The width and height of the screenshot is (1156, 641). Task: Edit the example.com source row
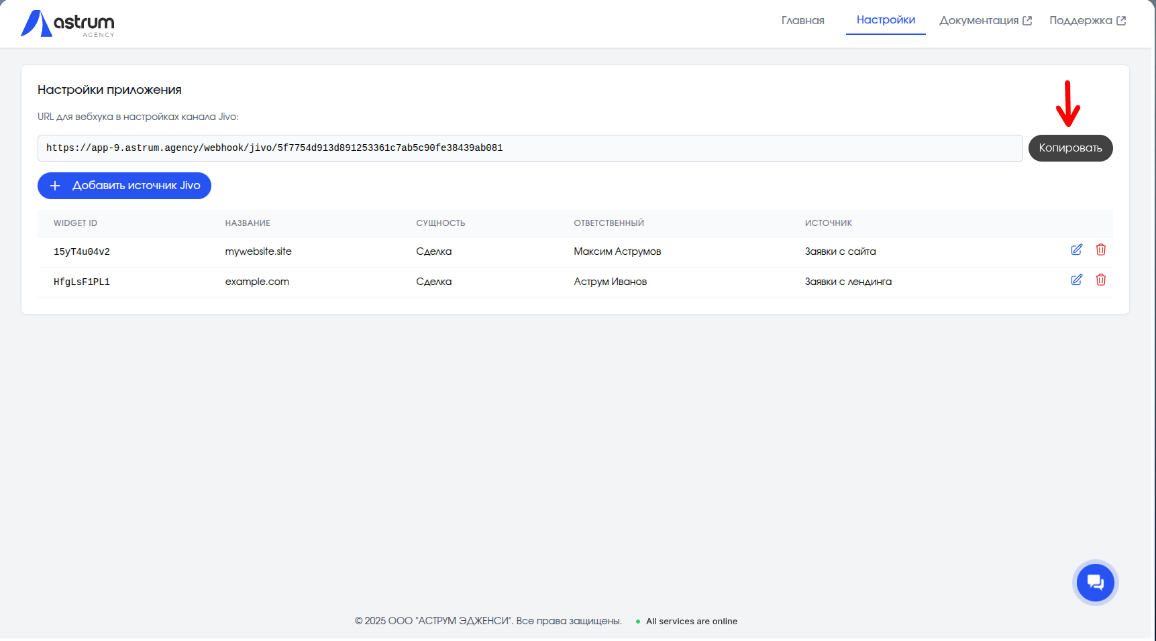click(x=1076, y=280)
